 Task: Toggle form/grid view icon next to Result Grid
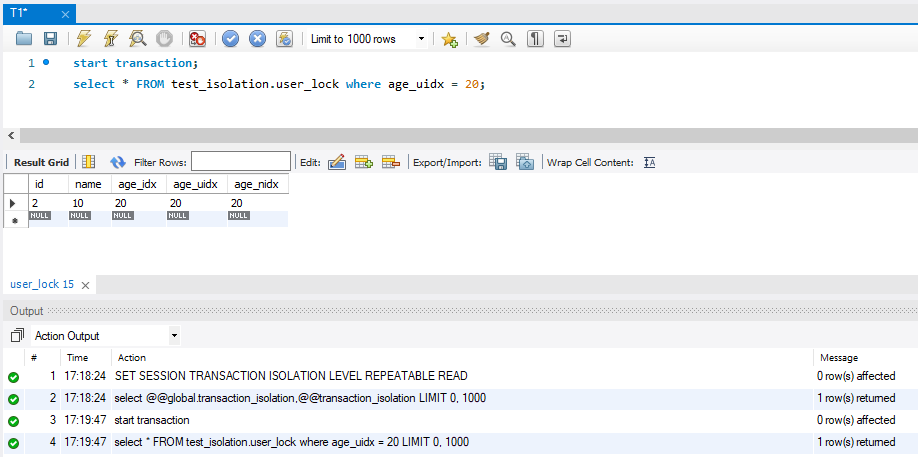(x=88, y=162)
